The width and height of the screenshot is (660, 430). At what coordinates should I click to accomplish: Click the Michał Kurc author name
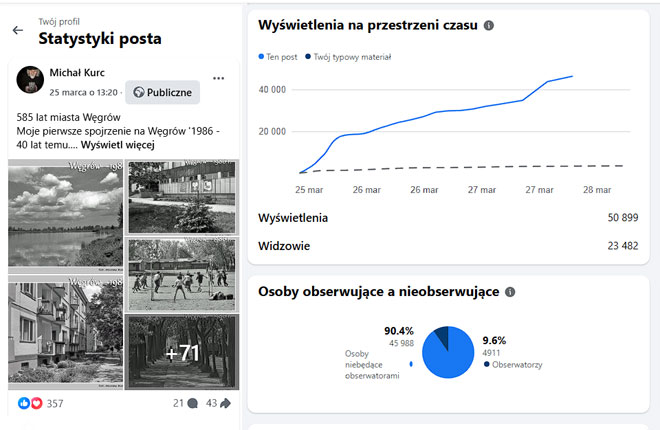coord(77,73)
